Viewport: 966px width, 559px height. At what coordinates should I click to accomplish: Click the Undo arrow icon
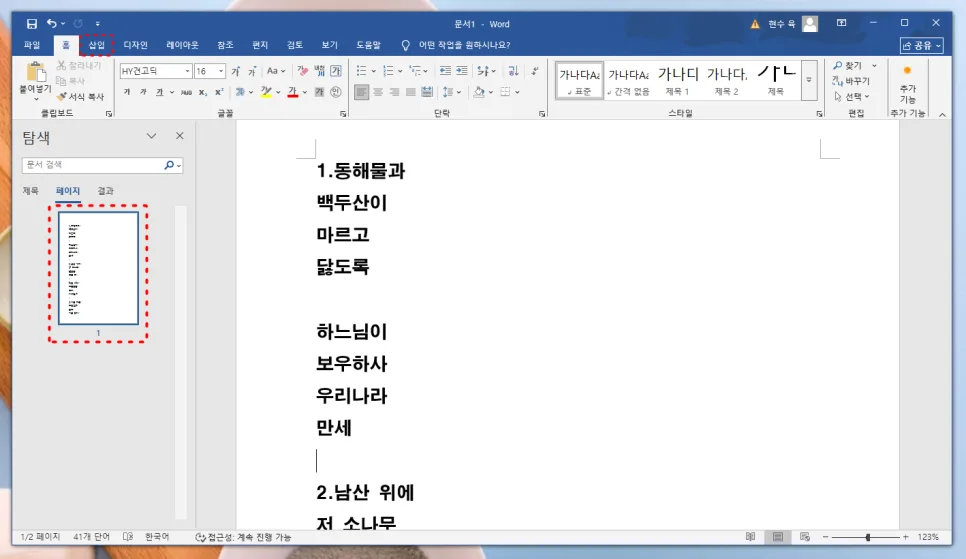[52, 23]
